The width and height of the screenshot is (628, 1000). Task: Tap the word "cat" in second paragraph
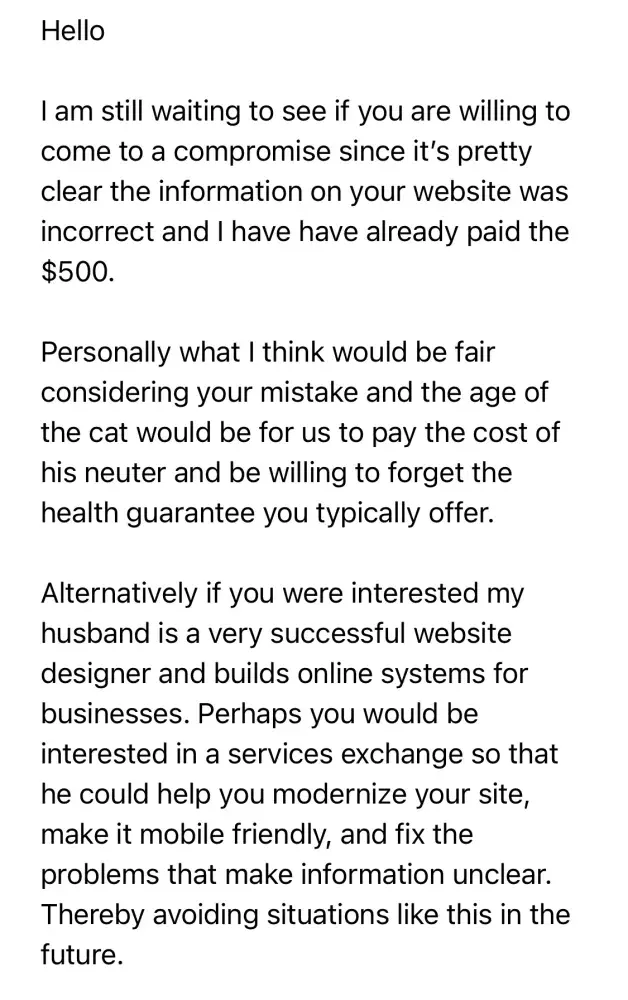(109, 432)
